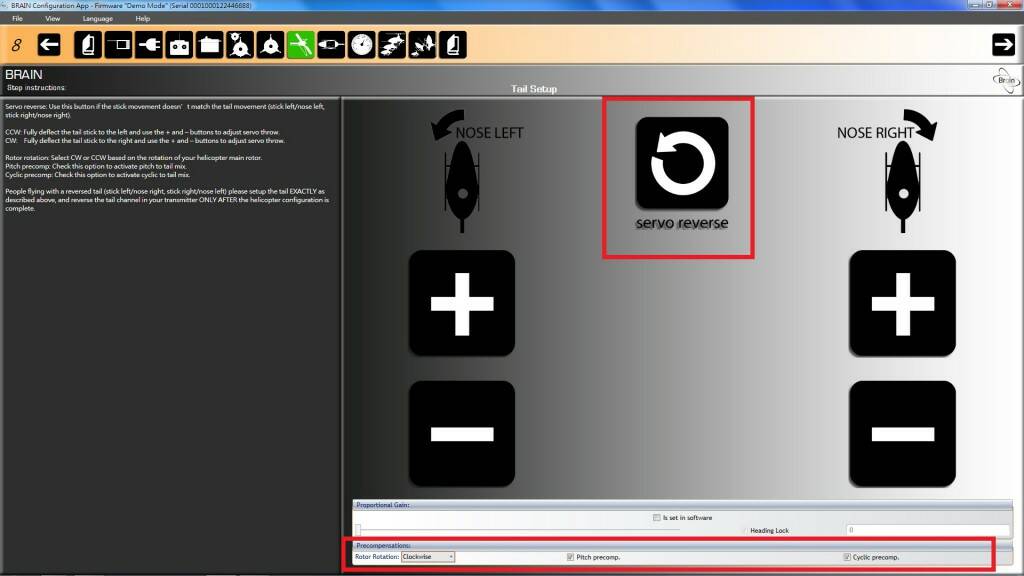This screenshot has width=1024, height=576.
Task: Open the plain swashplate step icon
Action: click(x=270, y=45)
